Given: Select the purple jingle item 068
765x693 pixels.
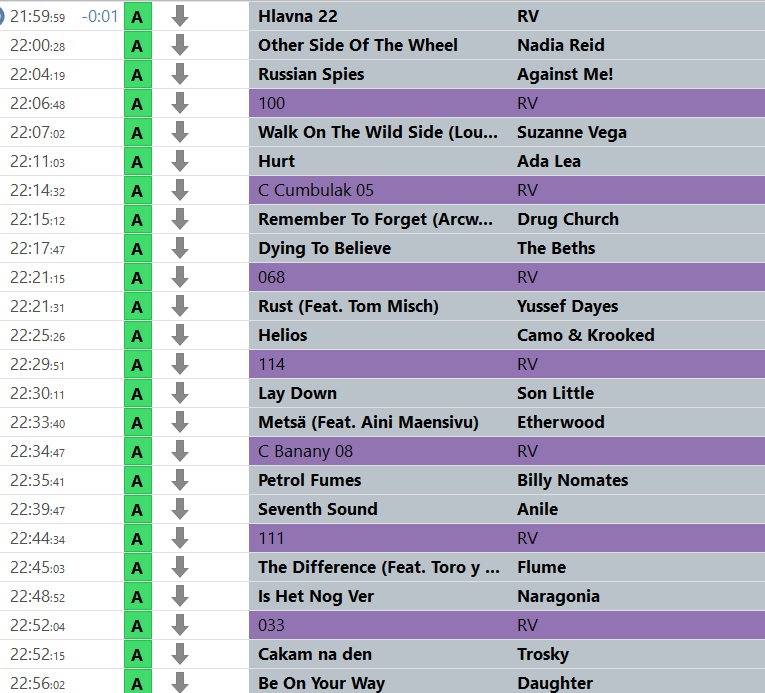Looking at the screenshot, I should (271, 278).
